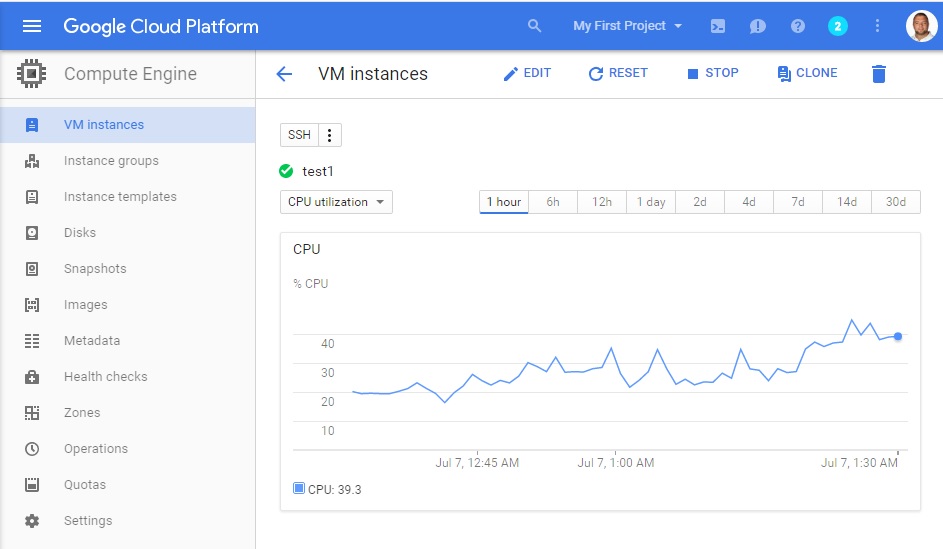Click the search magnifier icon
Screen dimensions: 943x549
(x=534, y=26)
